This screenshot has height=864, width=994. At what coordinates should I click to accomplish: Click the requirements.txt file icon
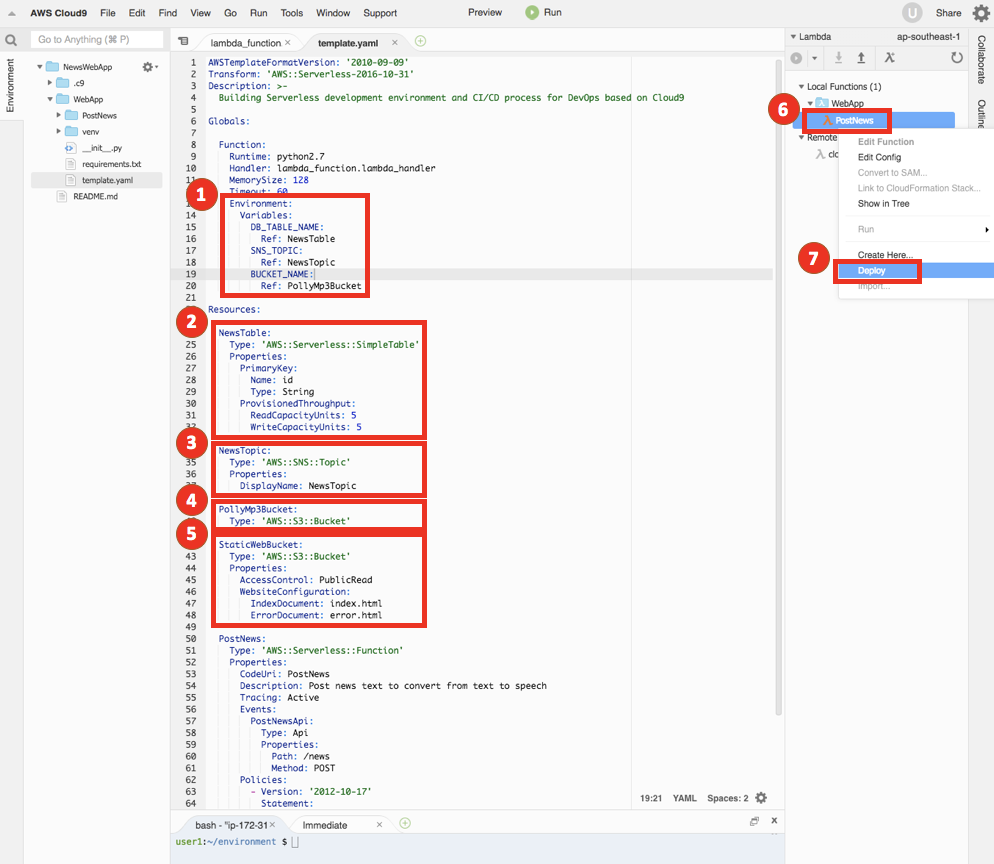(x=71, y=164)
